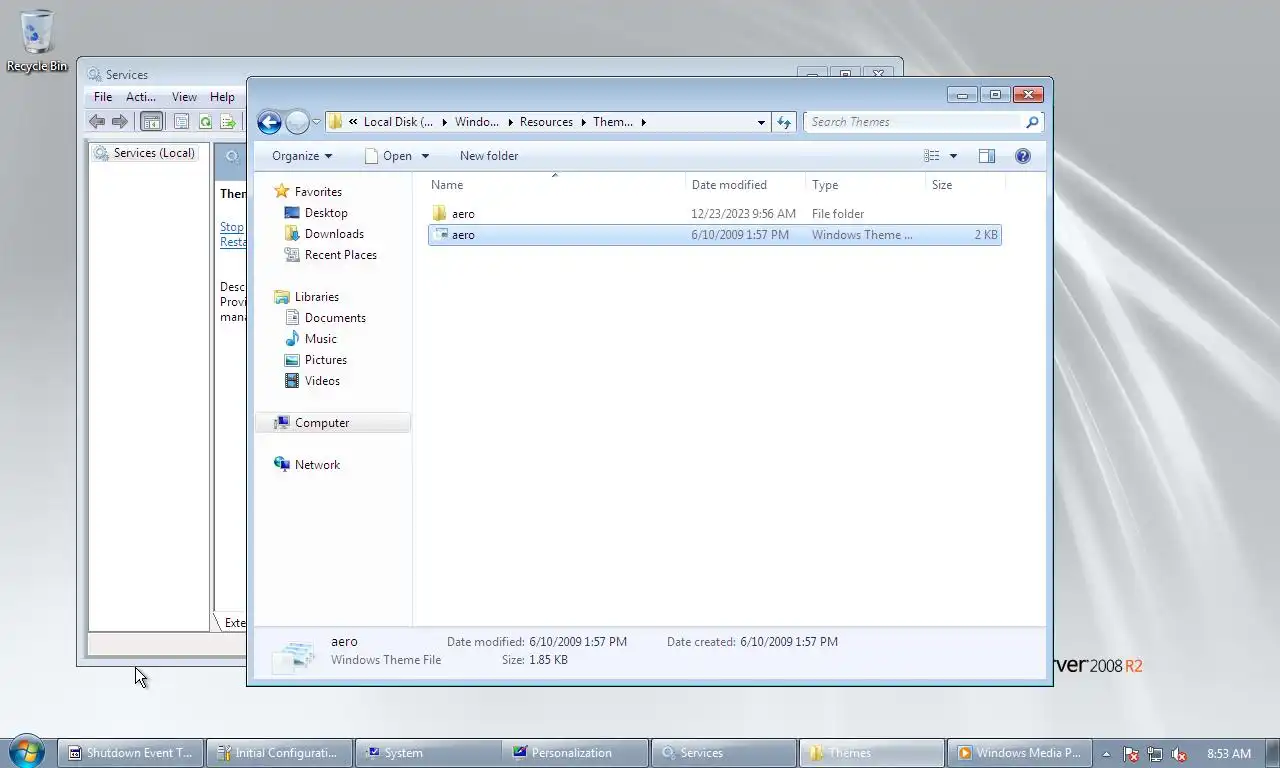Open the More view options arrow
Viewport: 1280px width, 768px height.
click(x=953, y=156)
